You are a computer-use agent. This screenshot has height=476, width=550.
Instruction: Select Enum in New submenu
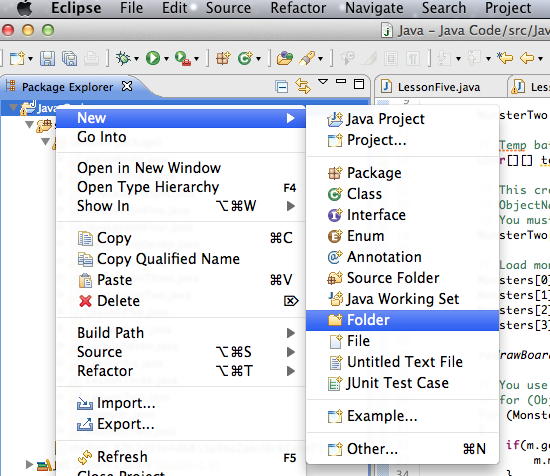[402, 236]
